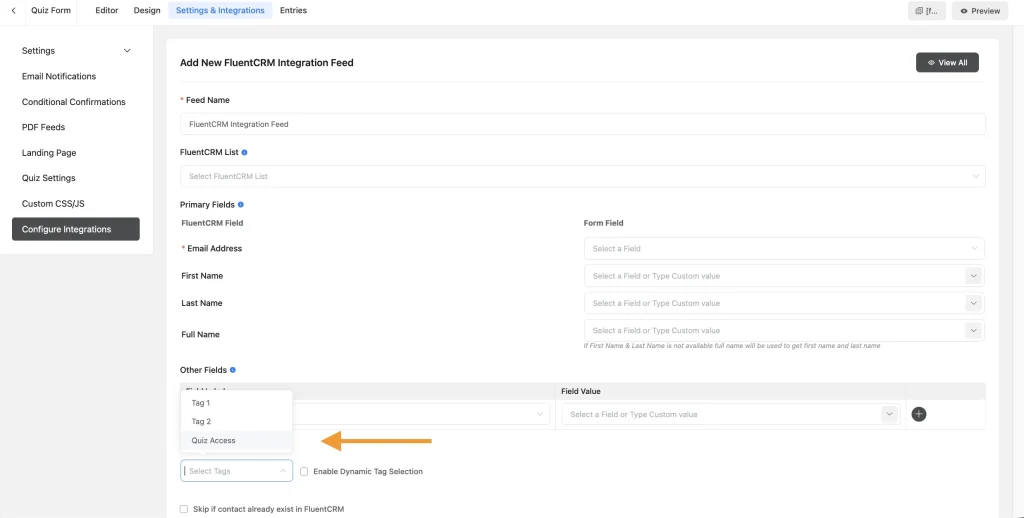Open the Editor tab
The height and width of the screenshot is (518, 1024).
(x=106, y=10)
